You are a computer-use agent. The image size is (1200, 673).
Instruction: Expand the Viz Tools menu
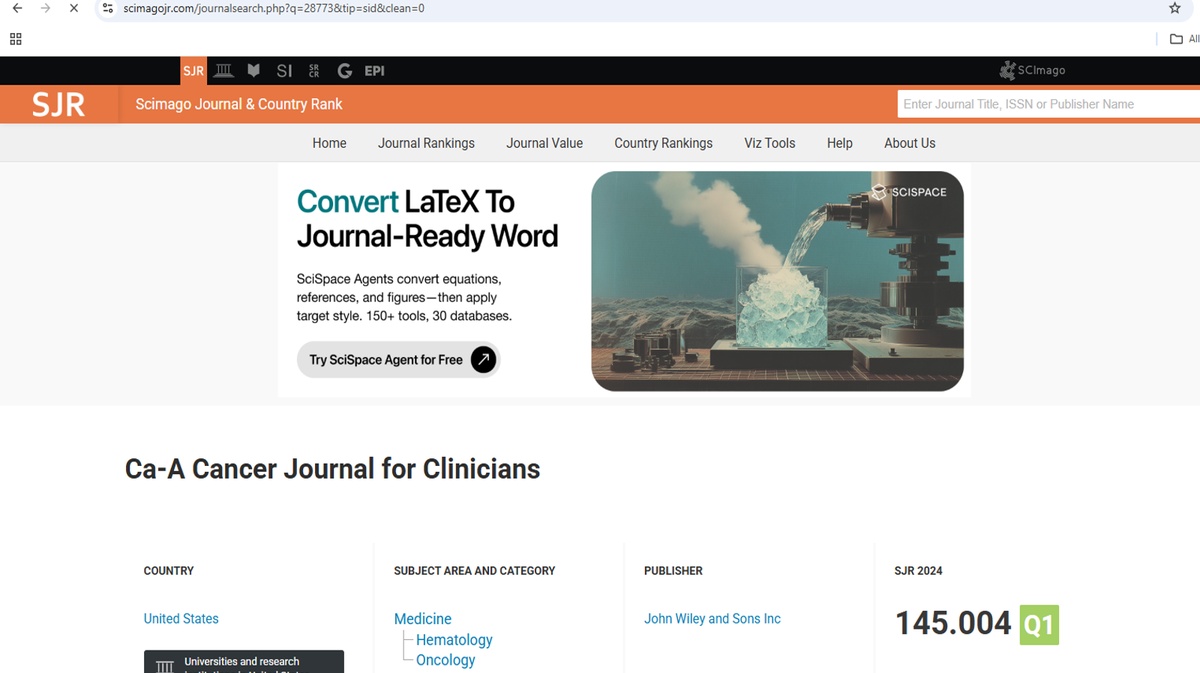point(769,143)
